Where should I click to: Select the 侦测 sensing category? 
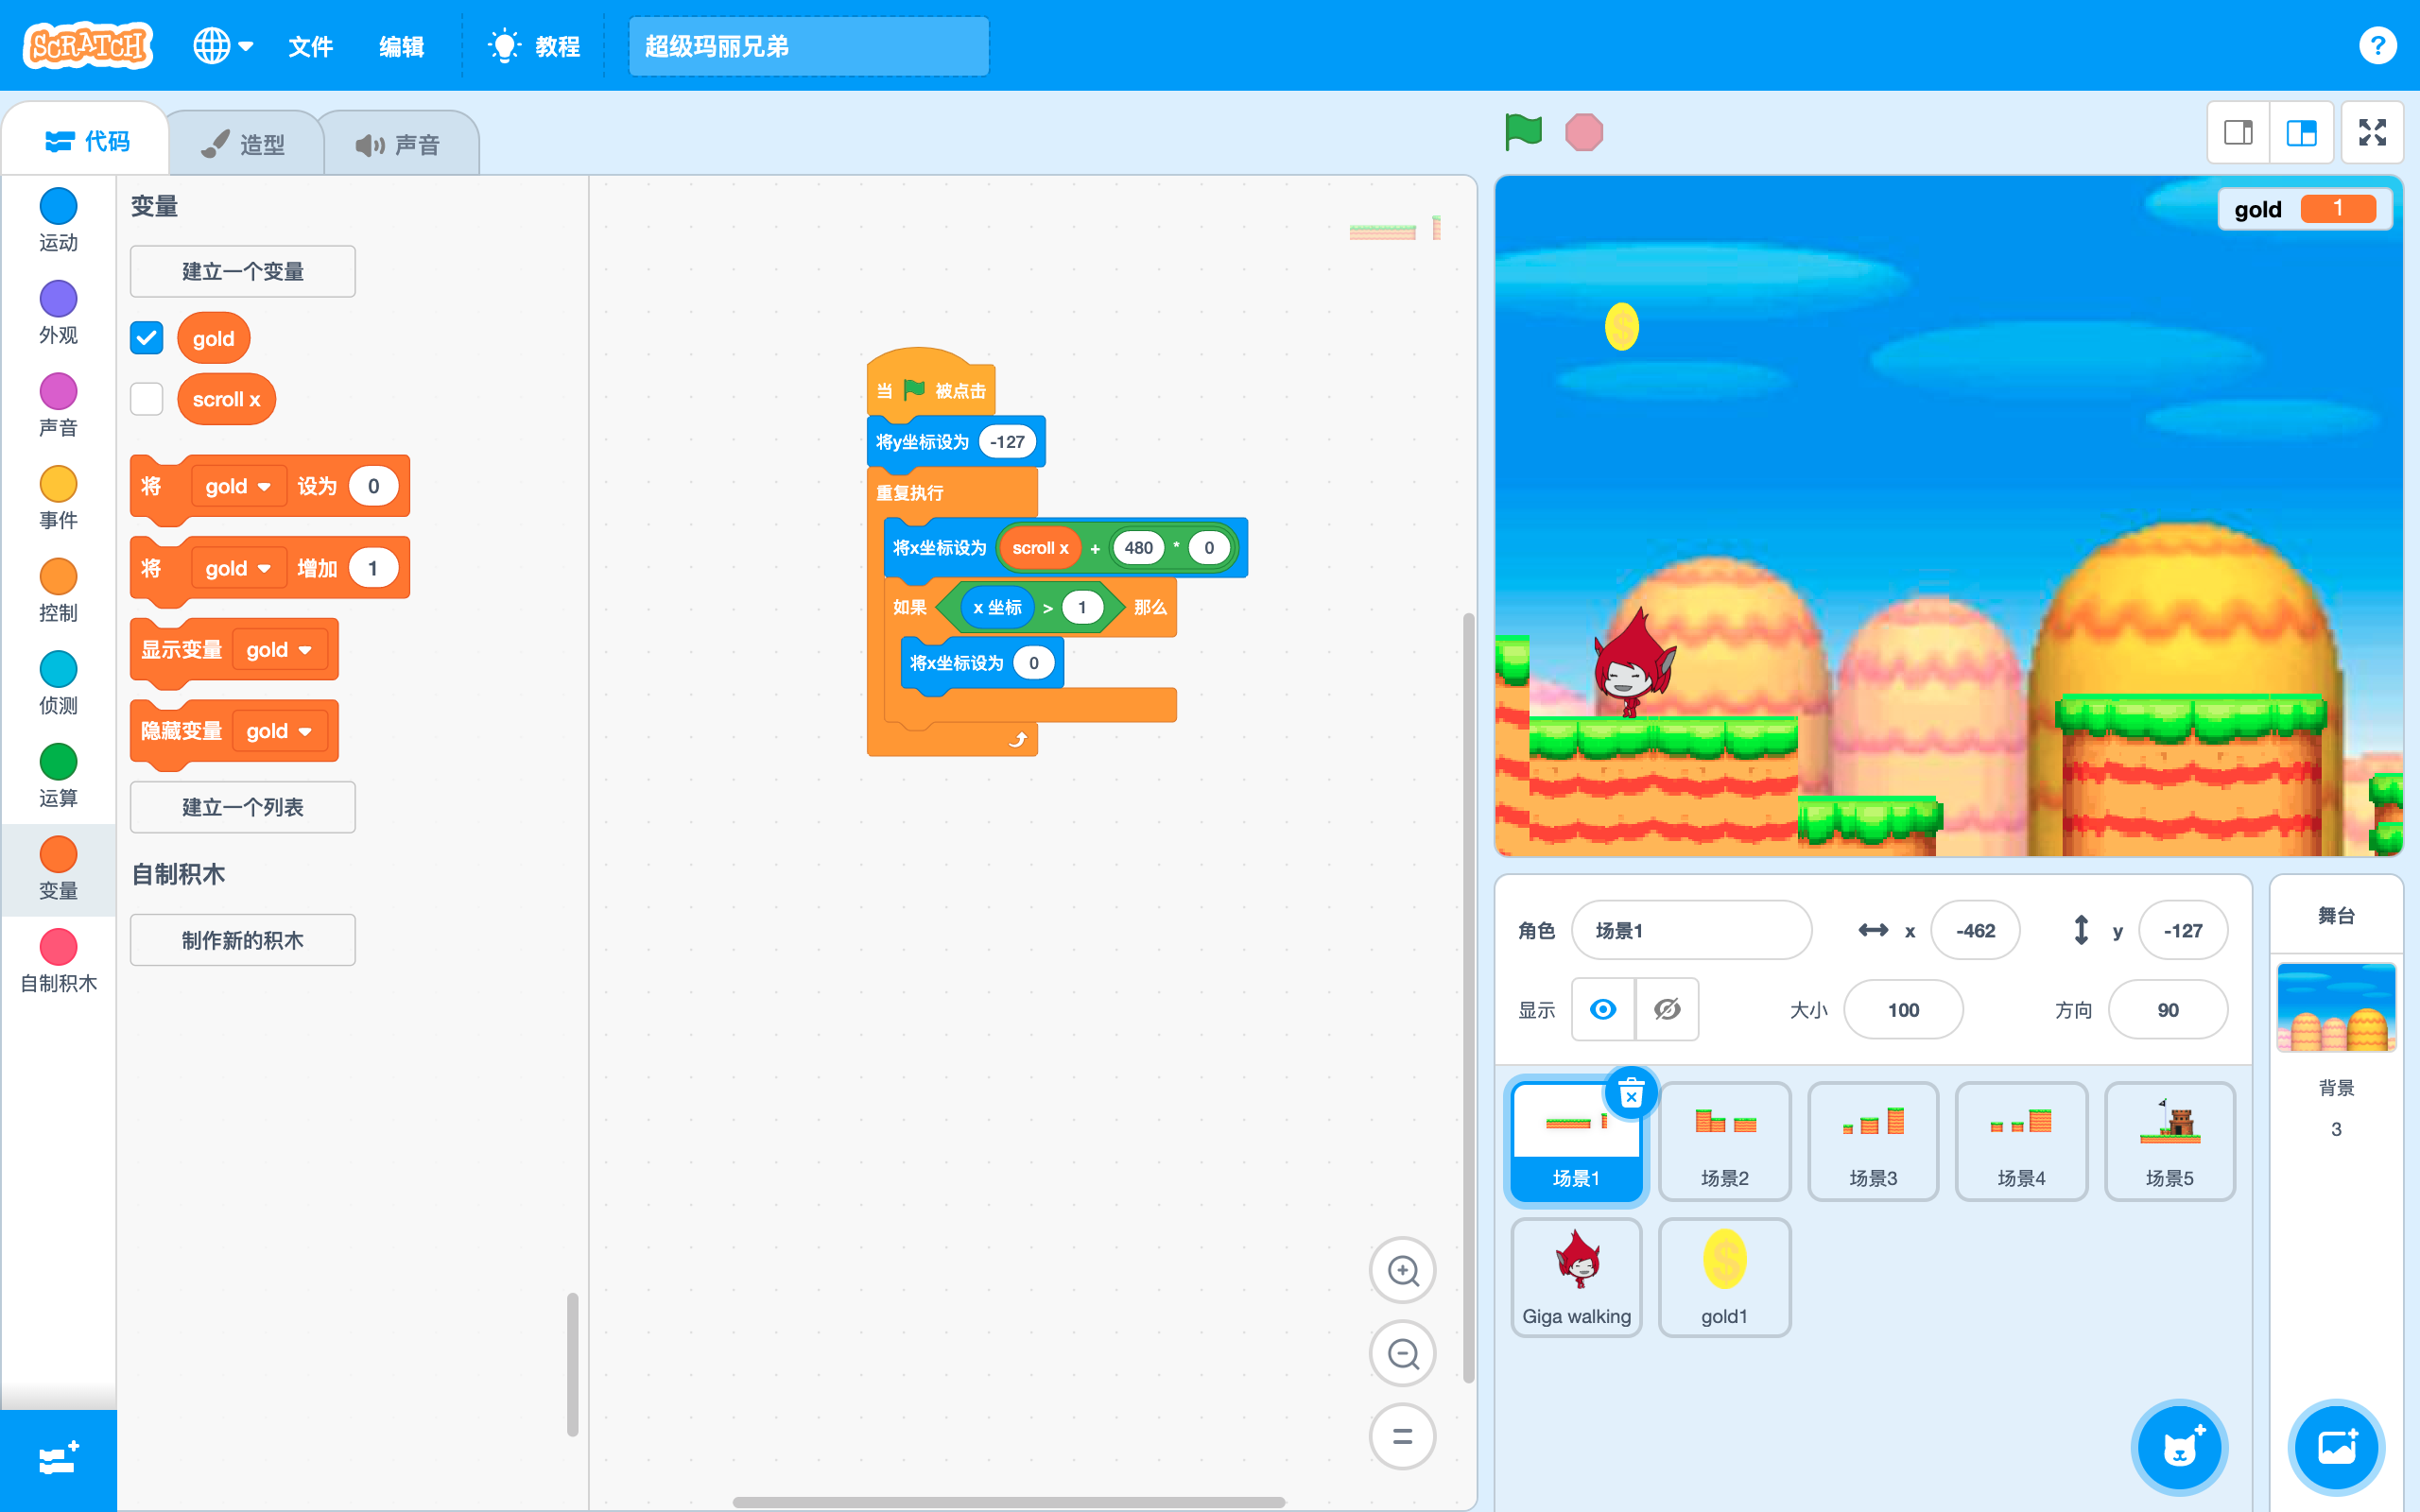(58, 683)
